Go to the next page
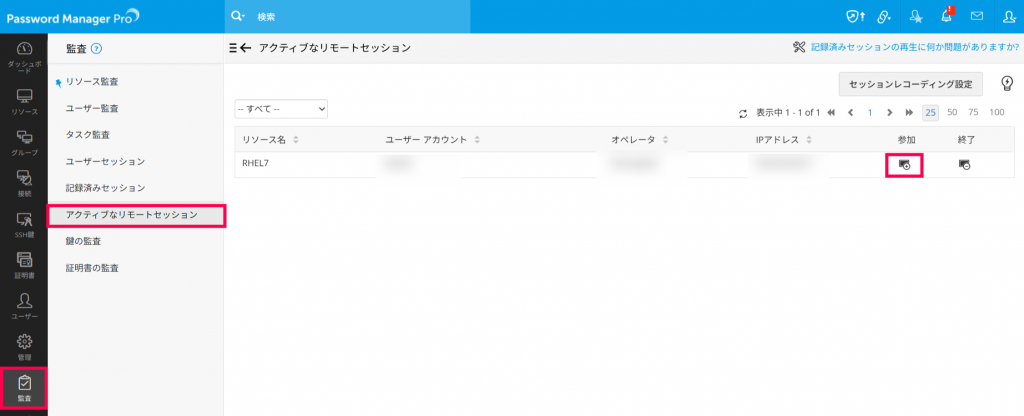 click(x=889, y=112)
